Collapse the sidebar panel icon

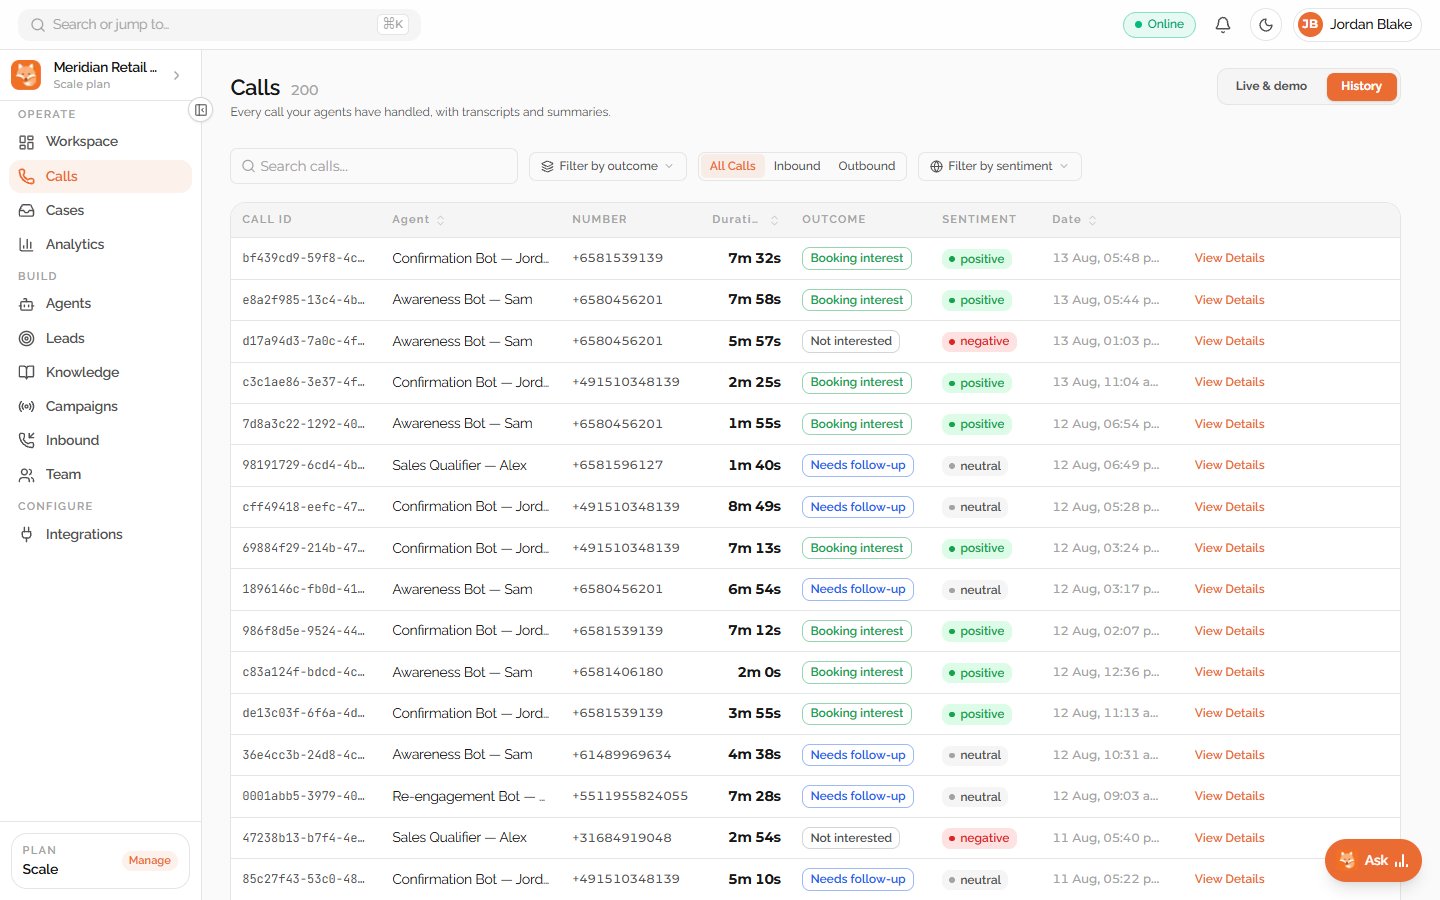click(201, 110)
